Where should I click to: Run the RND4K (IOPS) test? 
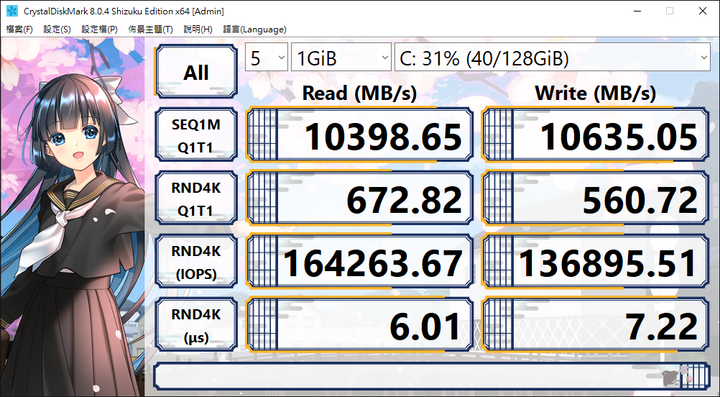(x=196, y=262)
